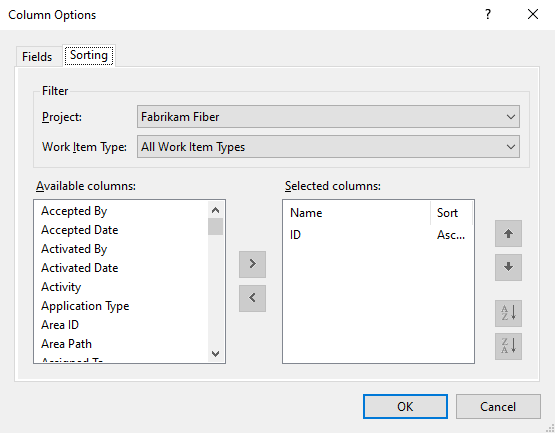555x433 pixels.
Task: Select the Sorting tab
Action: (89, 55)
